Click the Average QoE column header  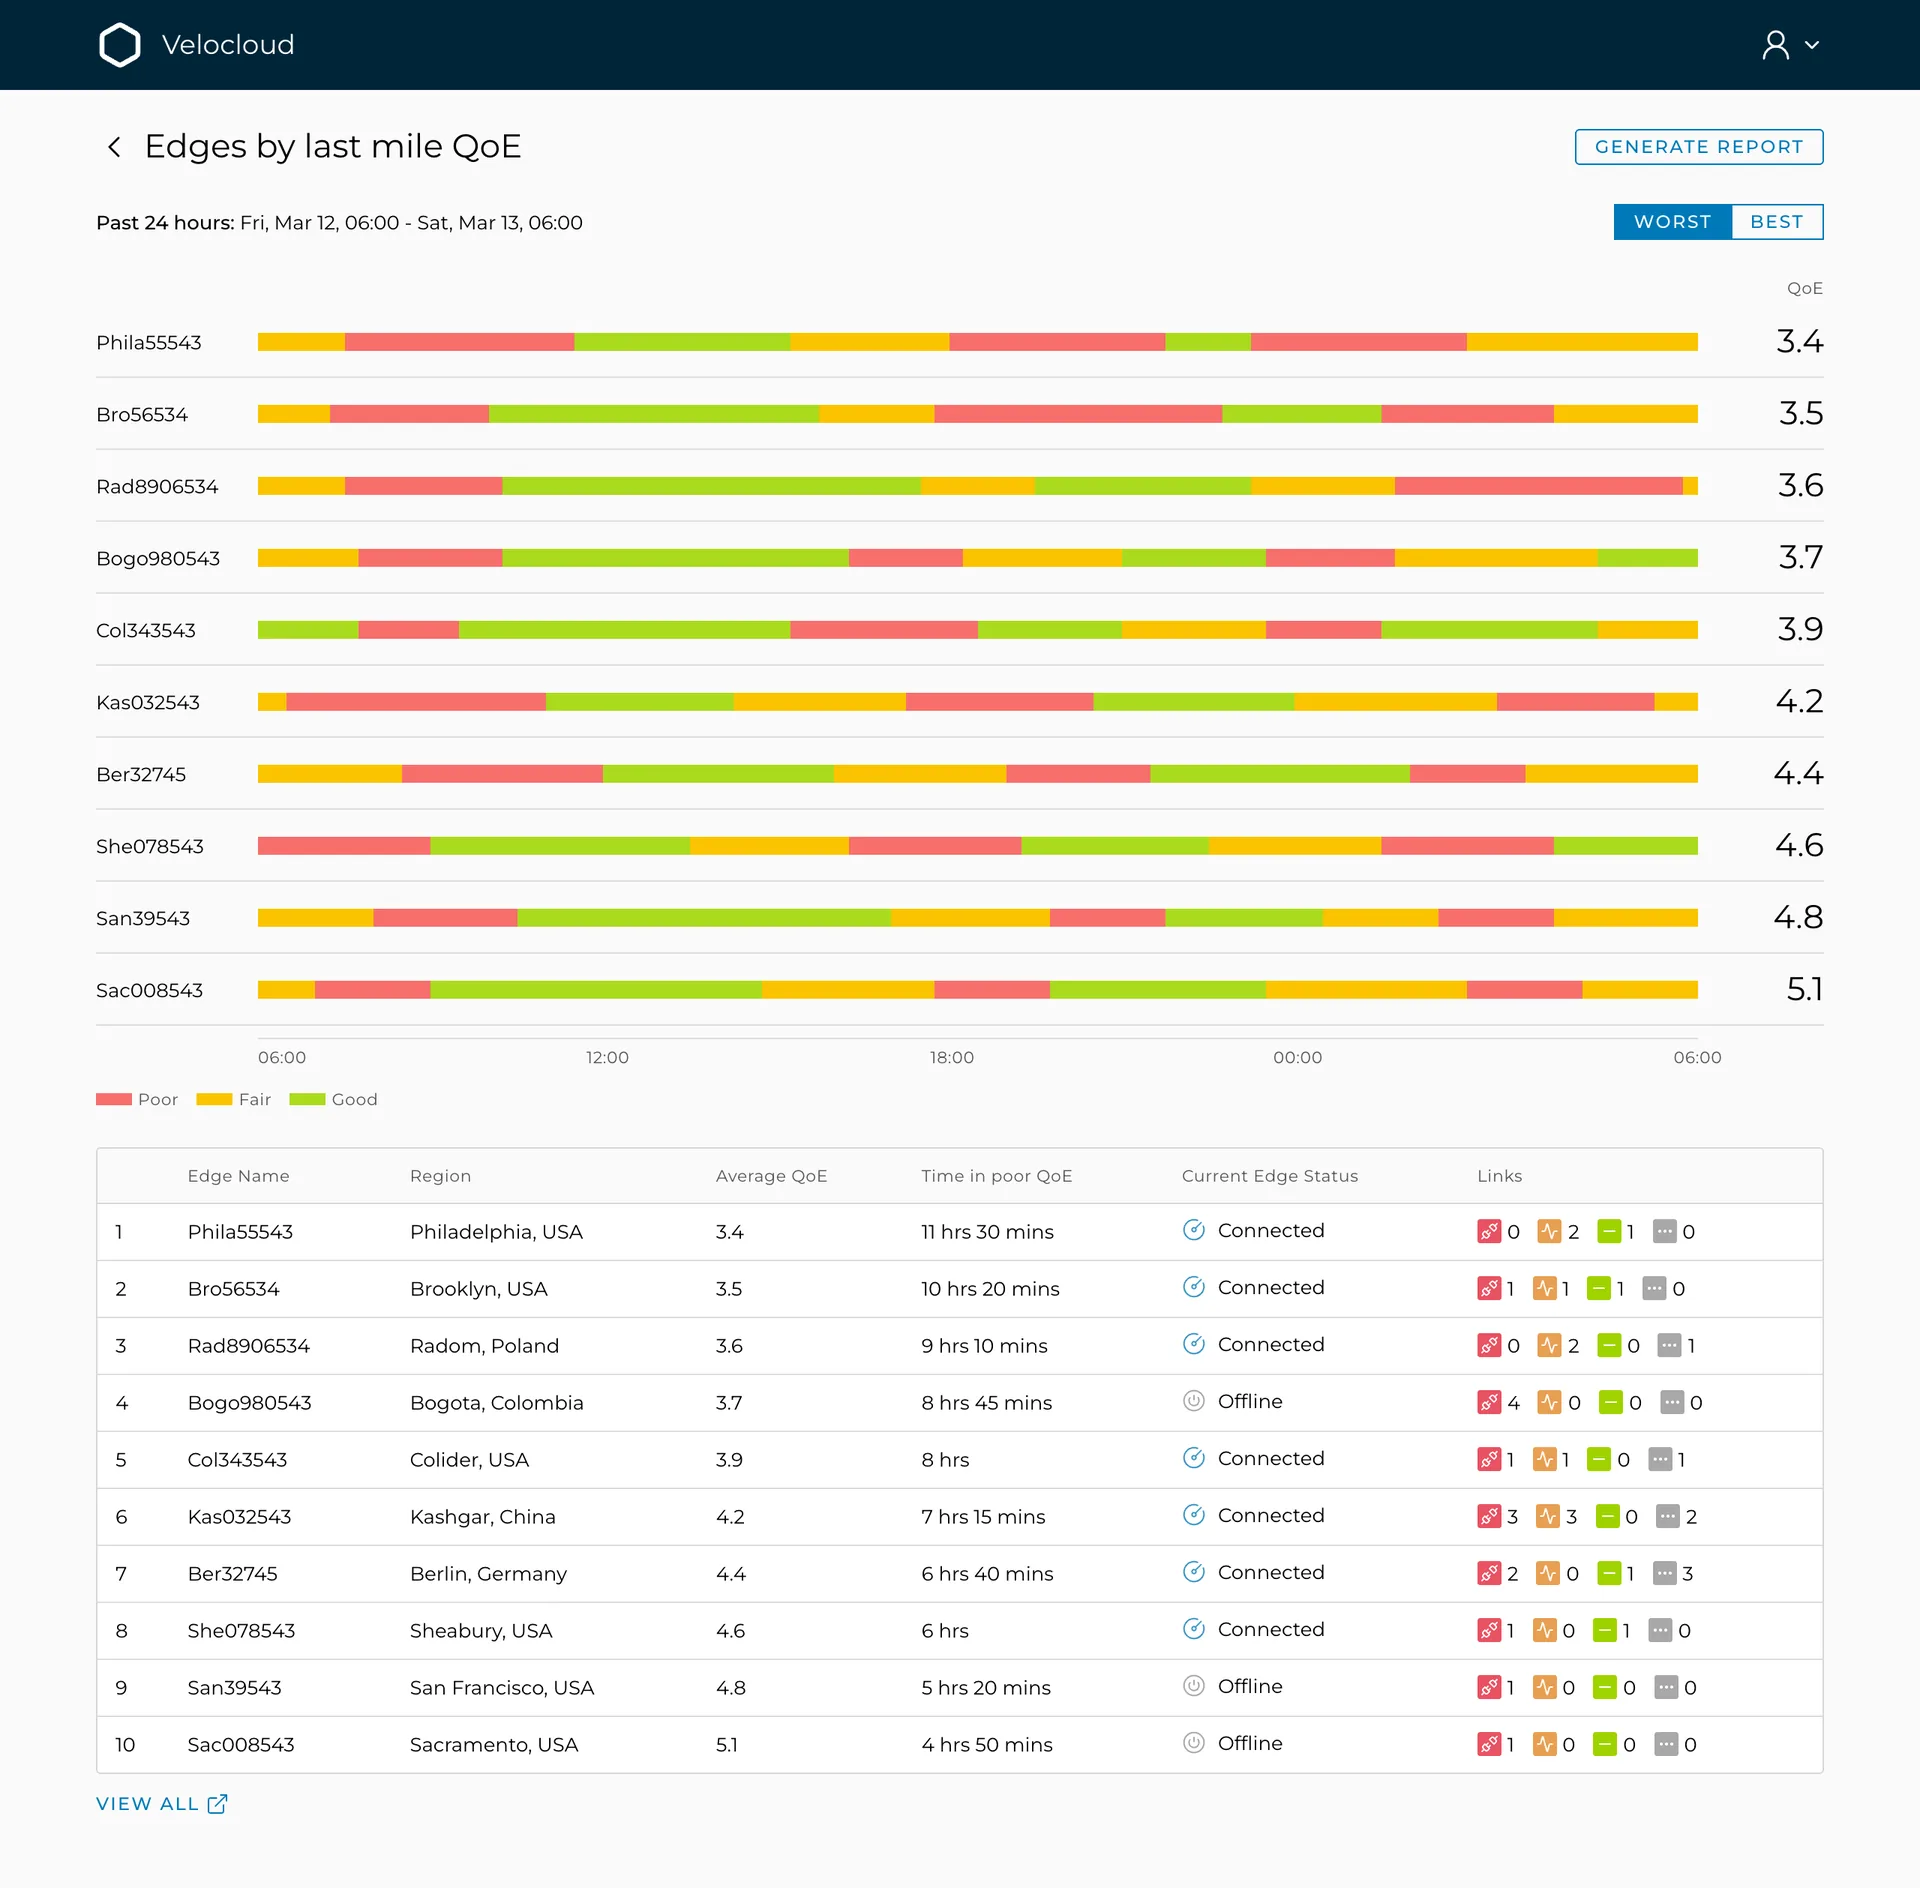click(x=771, y=1176)
